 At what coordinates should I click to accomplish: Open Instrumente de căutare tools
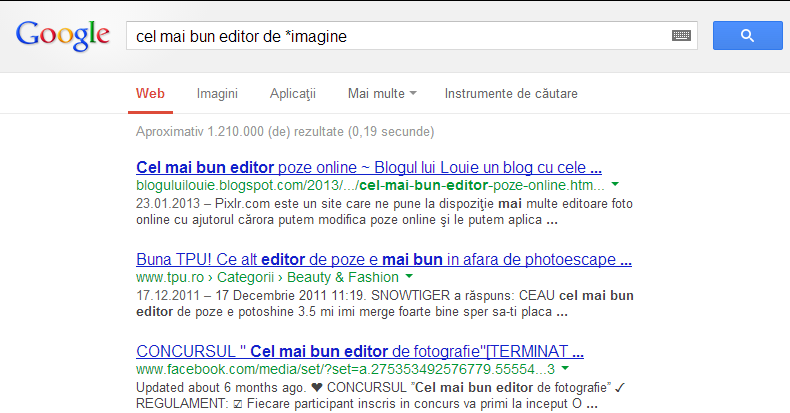click(x=511, y=94)
